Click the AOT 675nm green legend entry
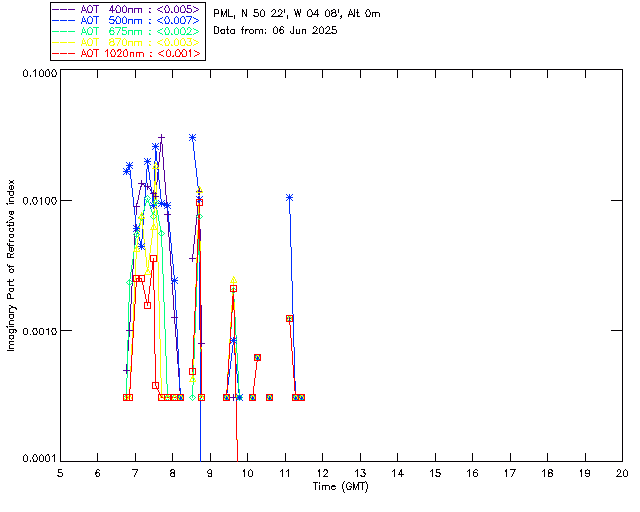This screenshot has height=512, width=640. click(x=128, y=32)
